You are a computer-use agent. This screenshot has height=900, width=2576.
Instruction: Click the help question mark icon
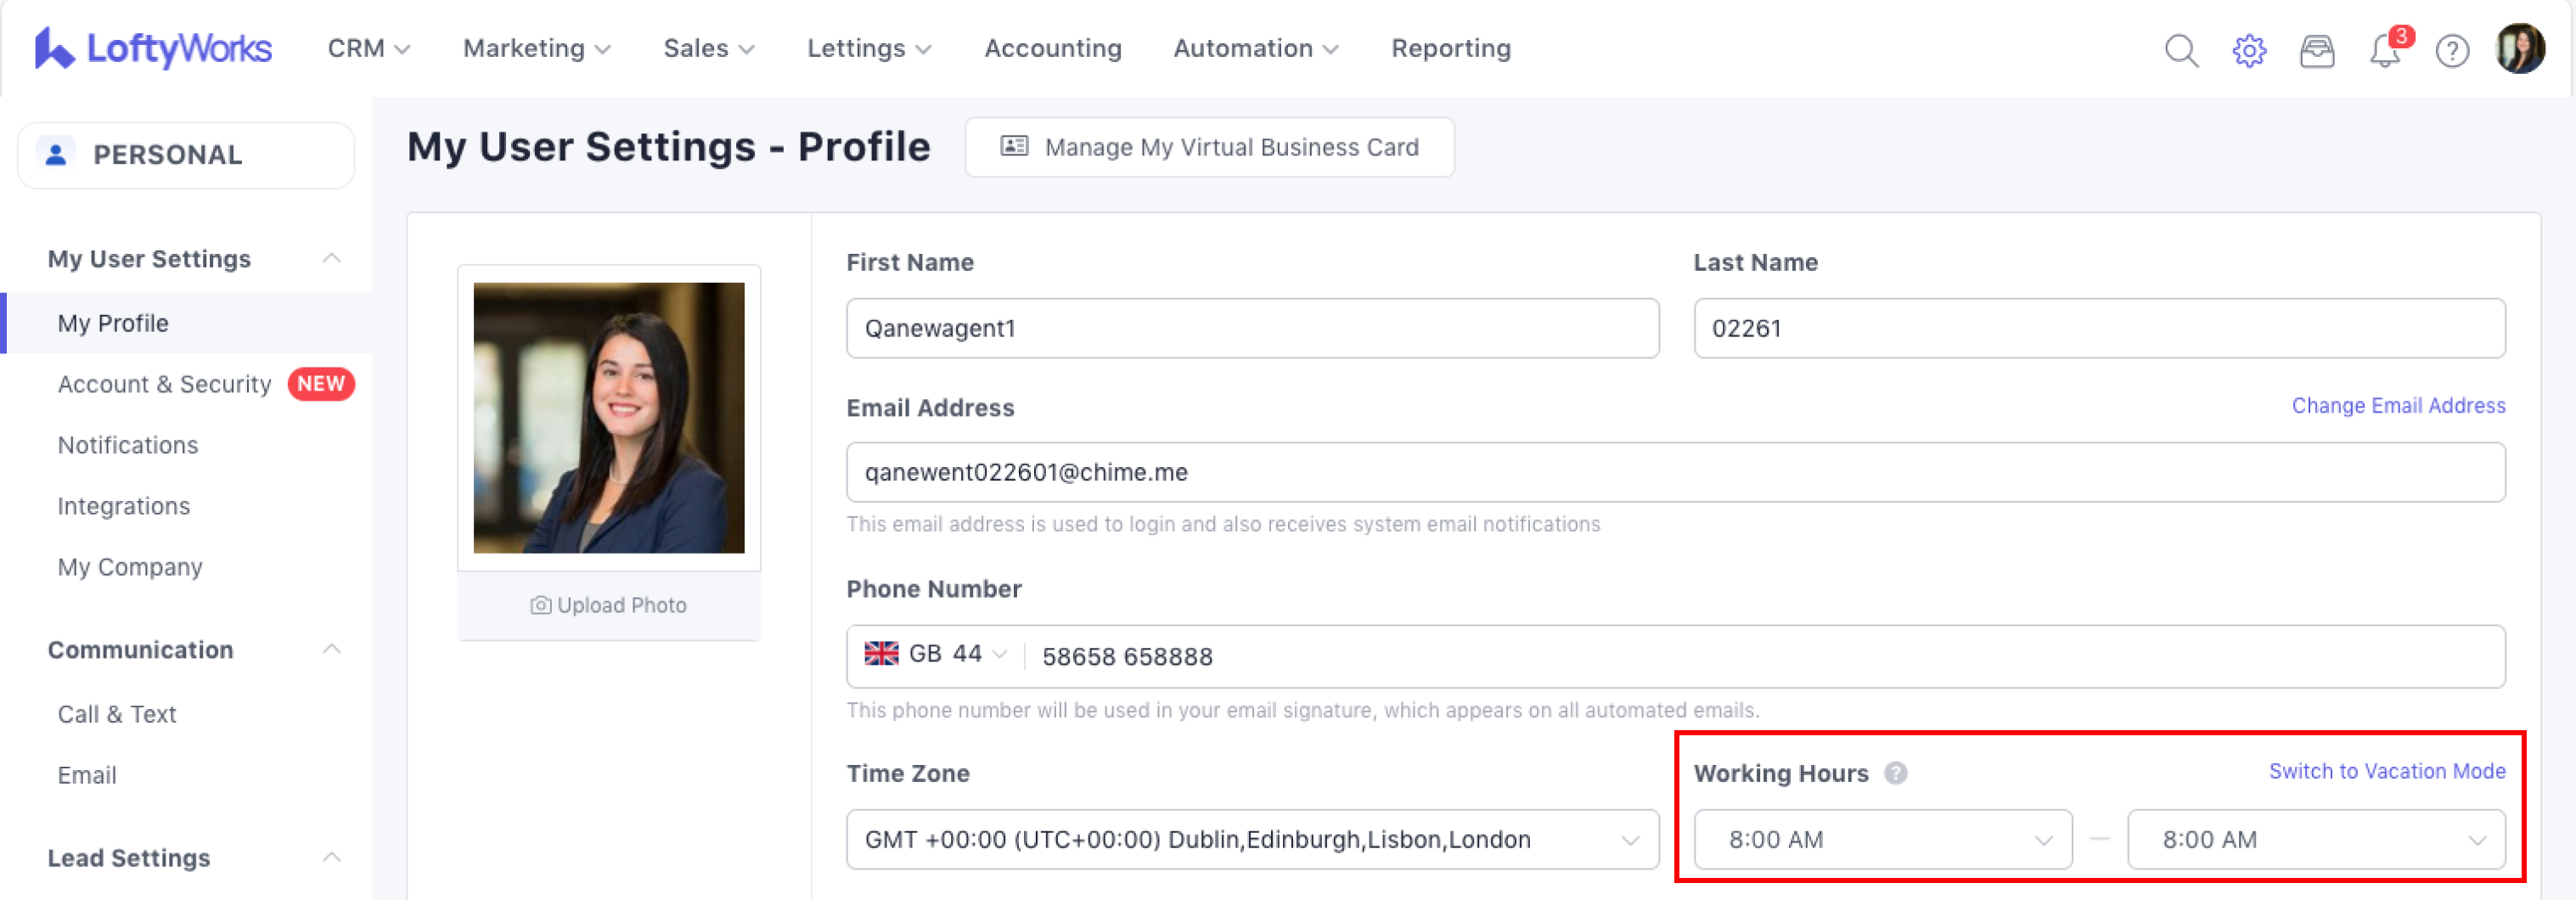pos(2452,50)
